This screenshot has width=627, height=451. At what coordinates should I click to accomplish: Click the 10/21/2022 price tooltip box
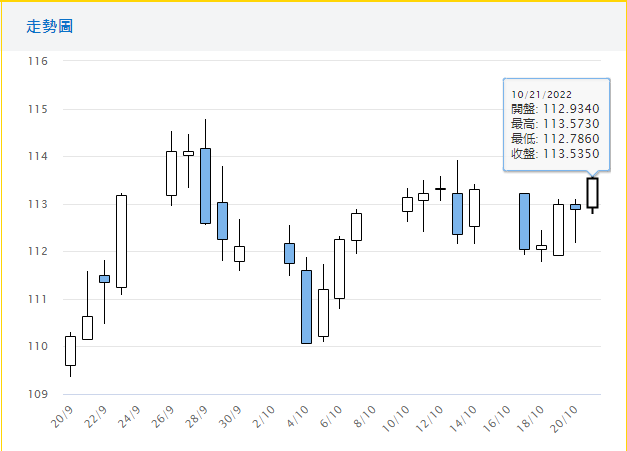pos(555,119)
